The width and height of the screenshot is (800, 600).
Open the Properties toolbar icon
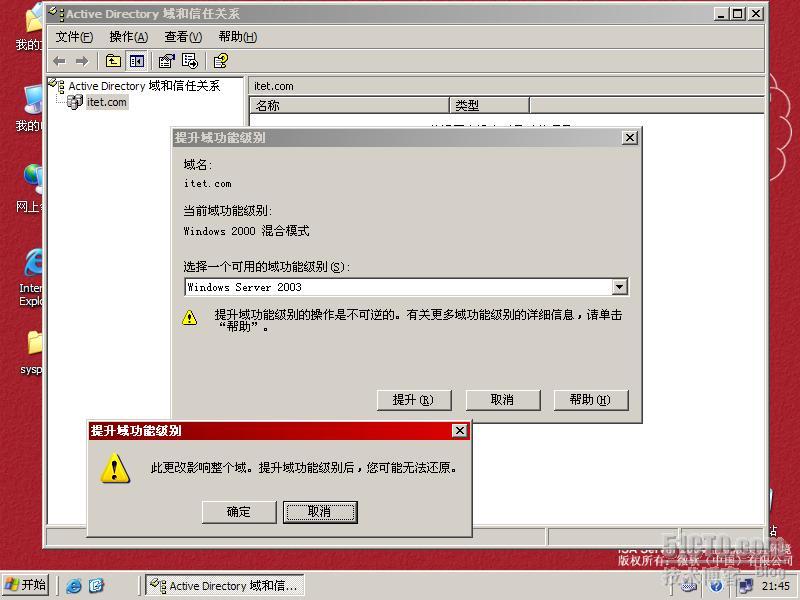[166, 61]
